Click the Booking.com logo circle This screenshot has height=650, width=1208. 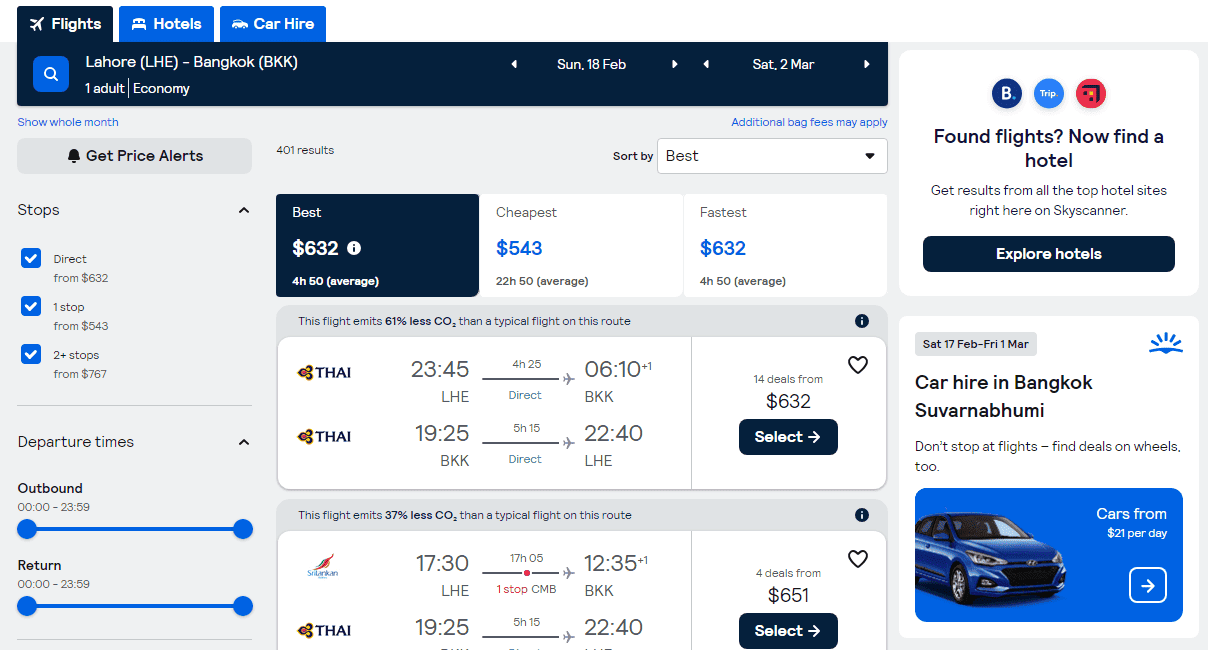1007,94
